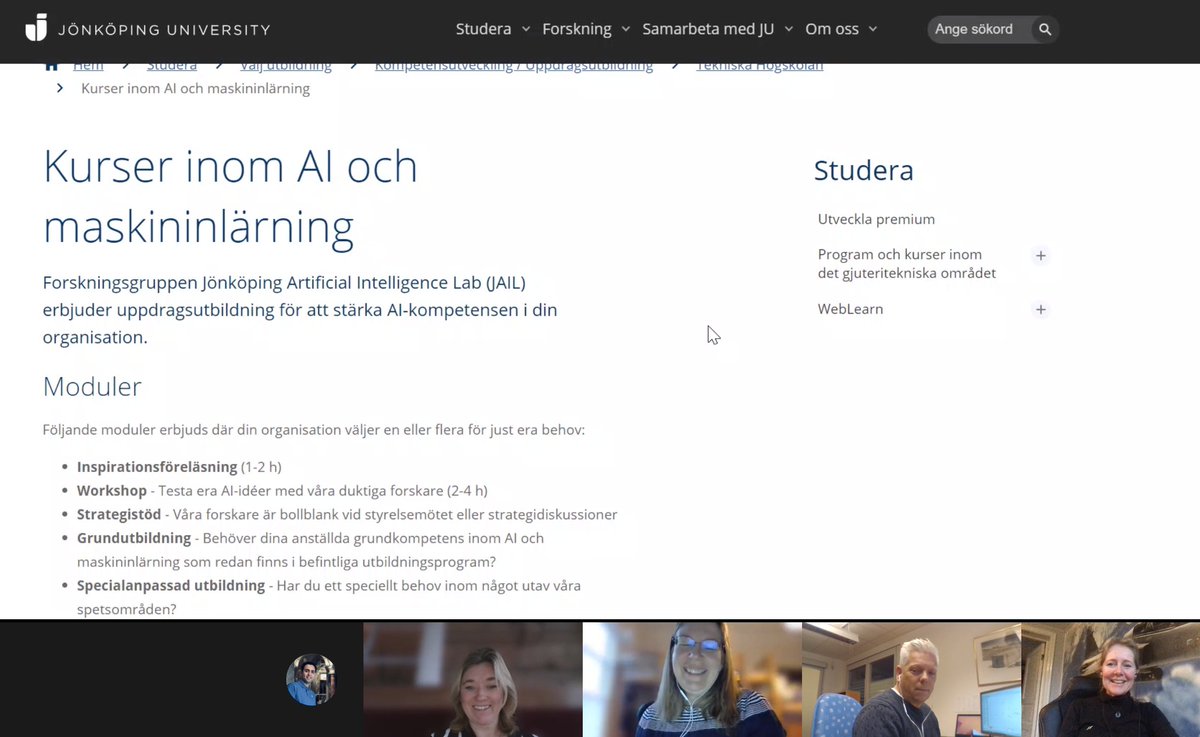This screenshot has width=1200, height=737.
Task: Open the Samarbeta med JU menu
Action: [x=708, y=29]
